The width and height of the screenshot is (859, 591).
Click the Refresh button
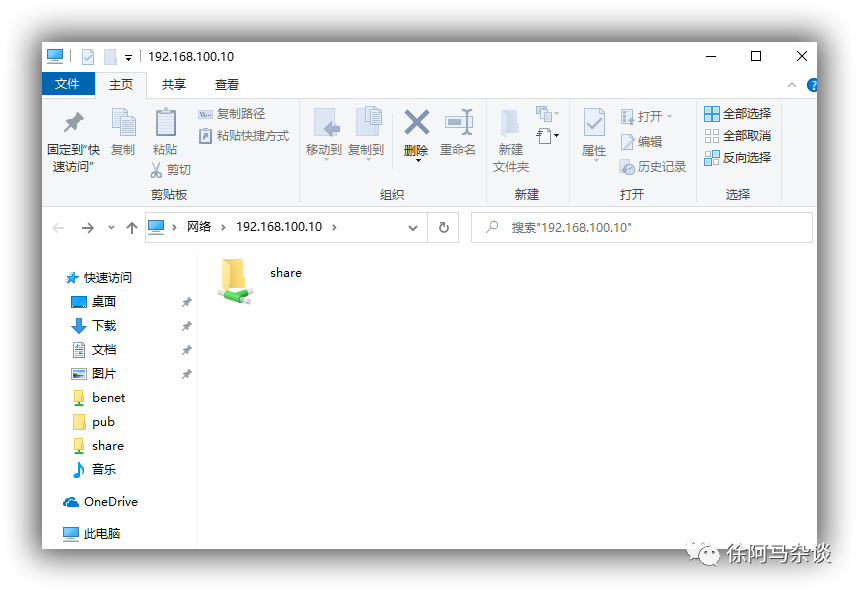coord(444,227)
